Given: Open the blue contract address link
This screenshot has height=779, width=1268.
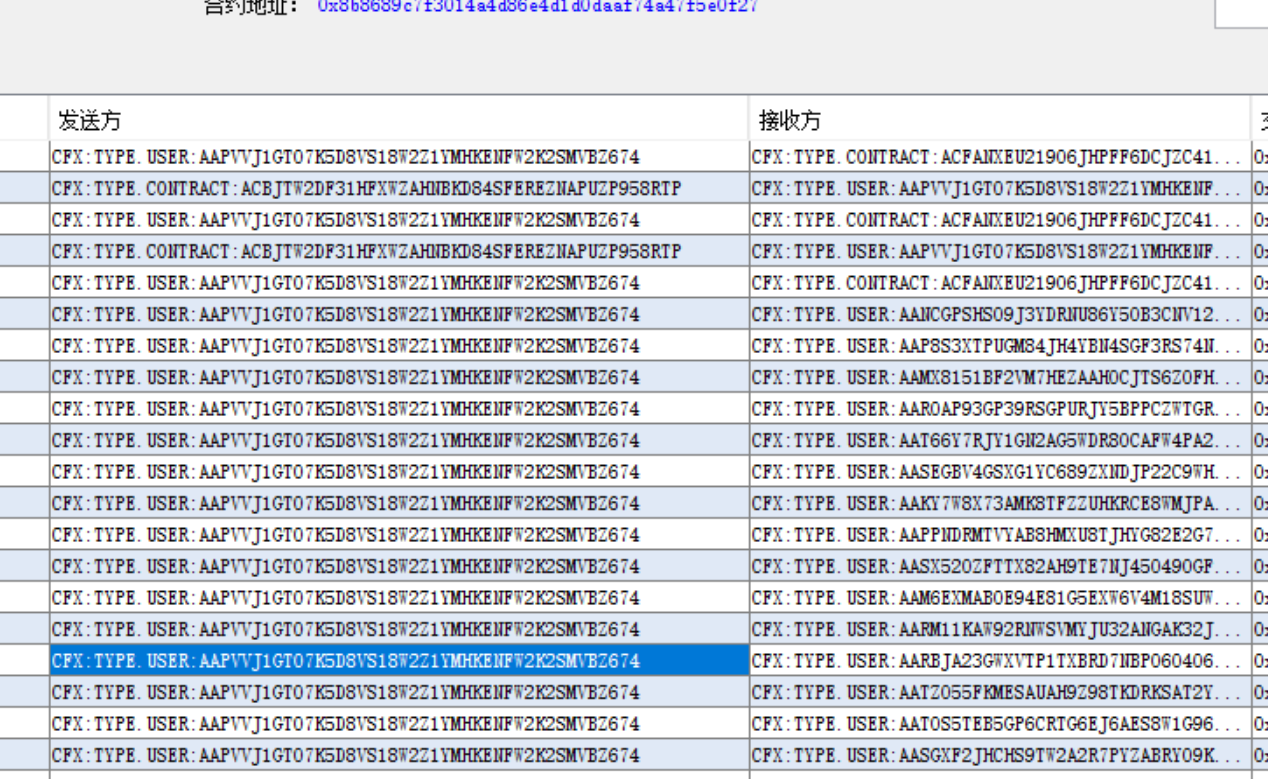Looking at the screenshot, I should click(537, 6).
